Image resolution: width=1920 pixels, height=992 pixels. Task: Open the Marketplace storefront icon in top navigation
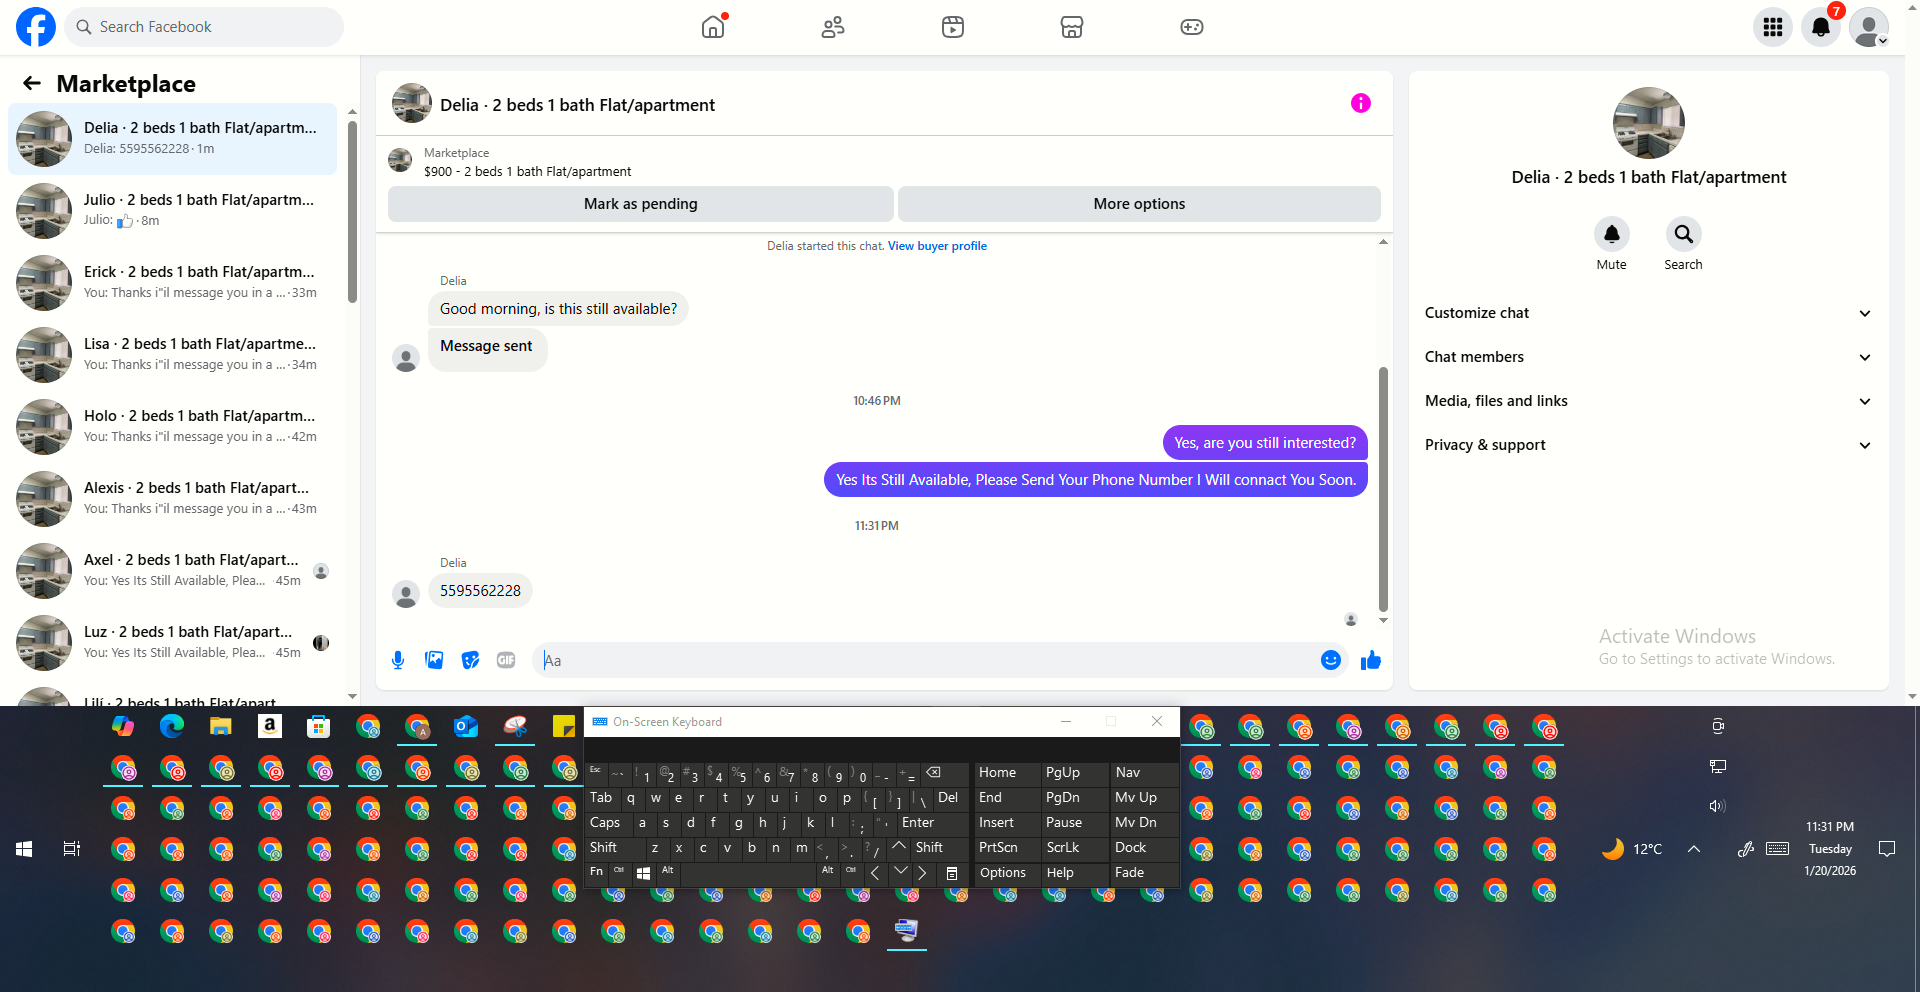(1072, 27)
